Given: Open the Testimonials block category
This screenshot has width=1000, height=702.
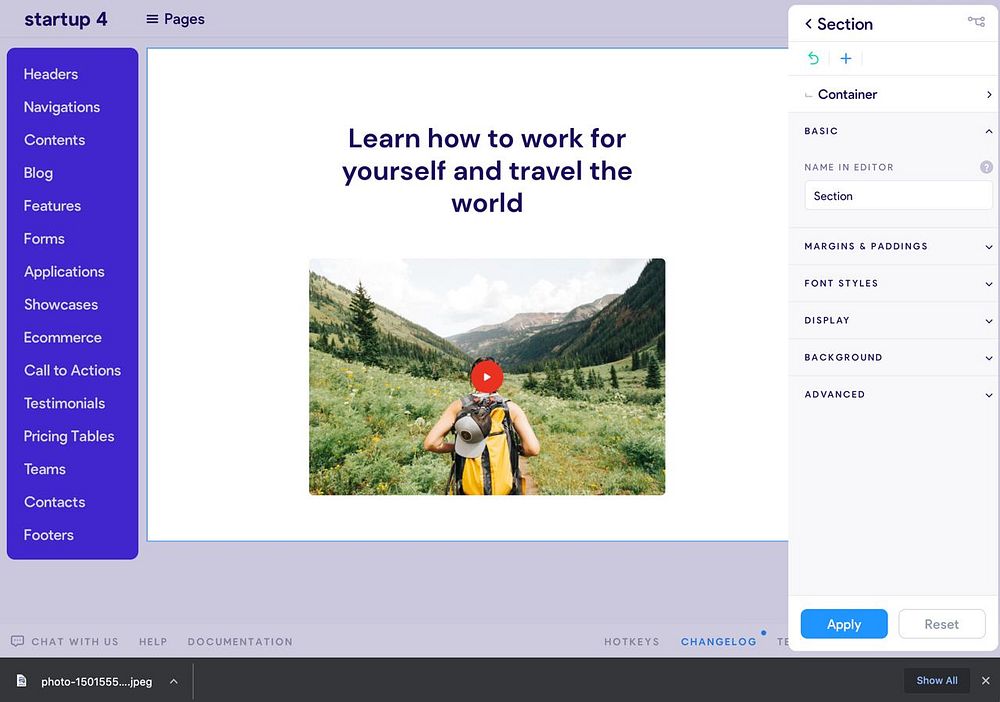Looking at the screenshot, I should pos(64,404).
